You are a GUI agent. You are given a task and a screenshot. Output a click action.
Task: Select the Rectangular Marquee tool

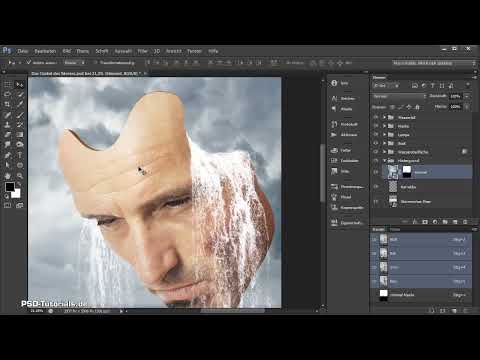click(8, 85)
